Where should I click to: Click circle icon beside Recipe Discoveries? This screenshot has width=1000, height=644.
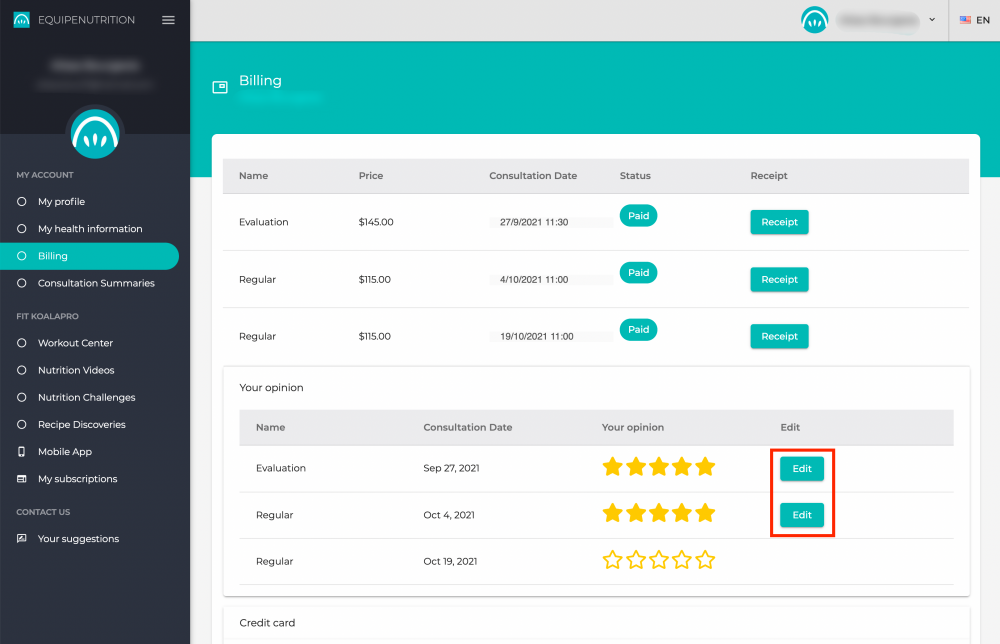22,425
